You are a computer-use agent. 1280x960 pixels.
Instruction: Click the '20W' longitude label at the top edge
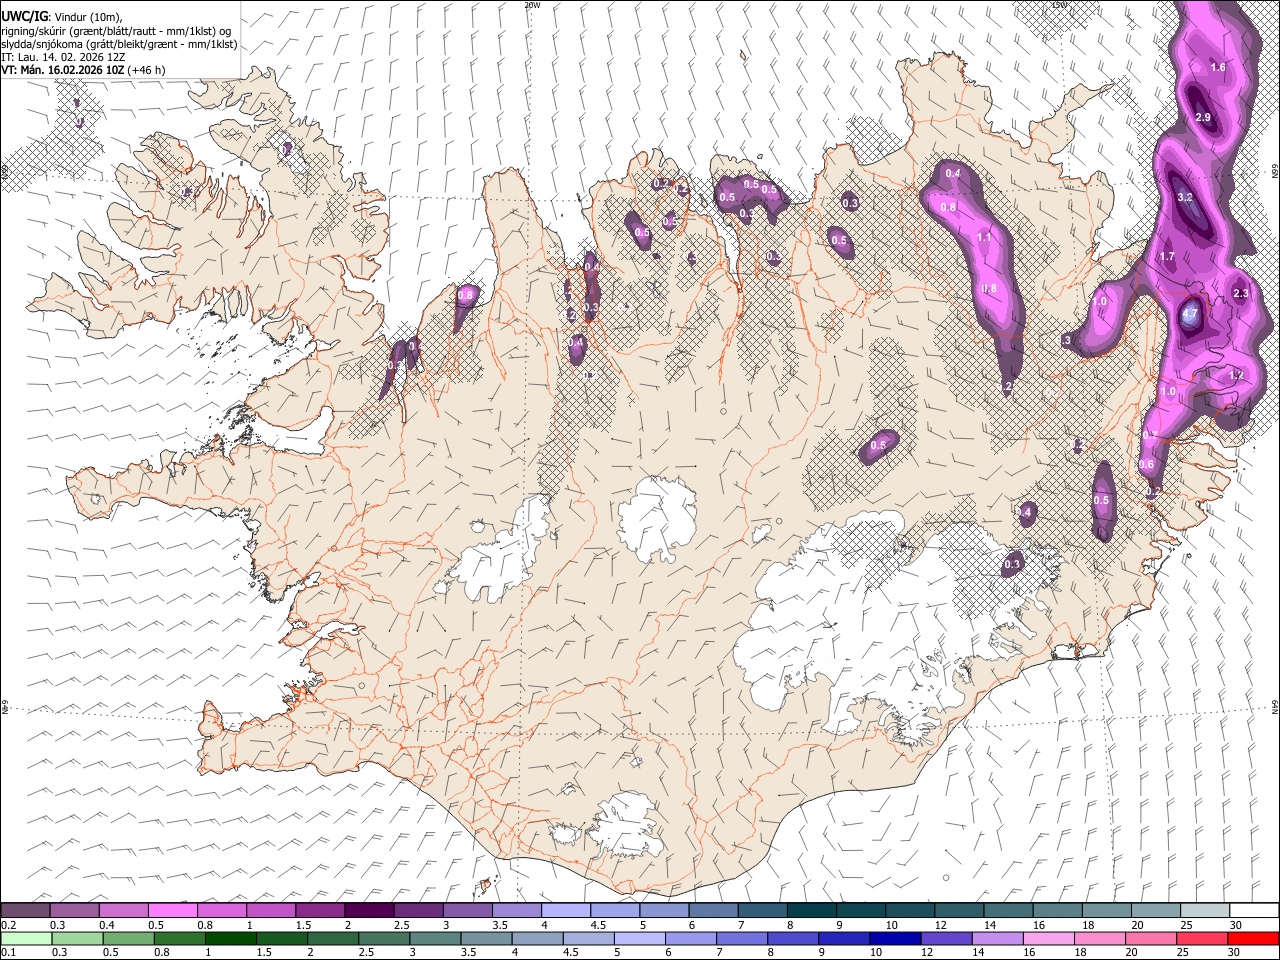point(532,5)
